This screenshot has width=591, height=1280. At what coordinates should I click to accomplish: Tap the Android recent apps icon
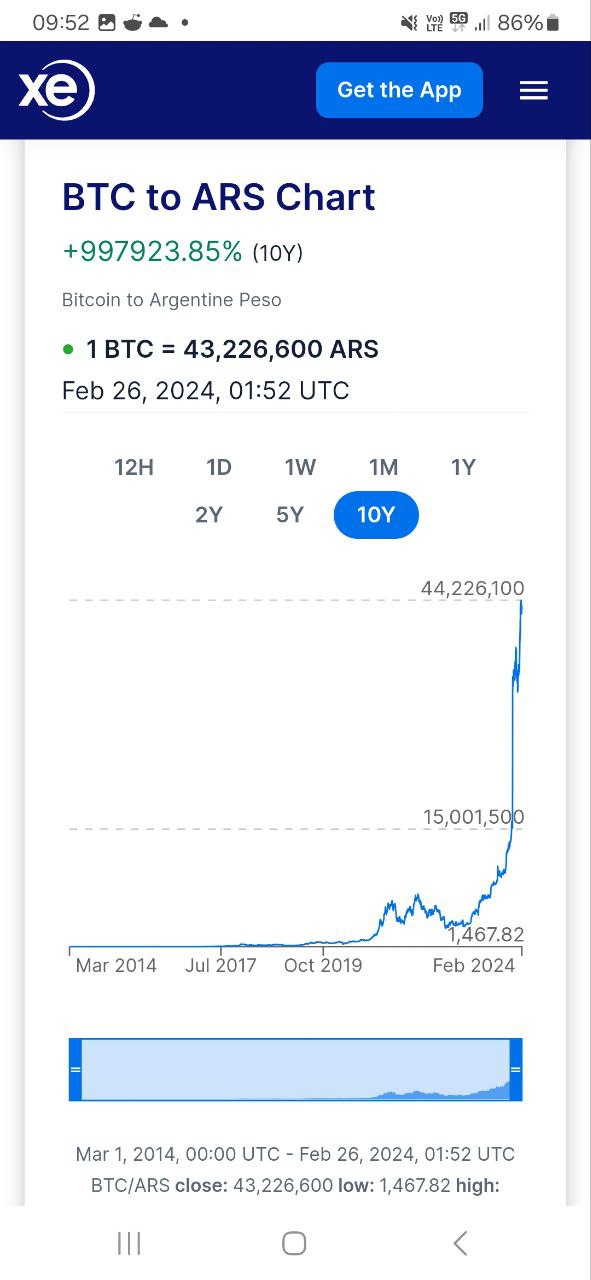coord(129,1243)
